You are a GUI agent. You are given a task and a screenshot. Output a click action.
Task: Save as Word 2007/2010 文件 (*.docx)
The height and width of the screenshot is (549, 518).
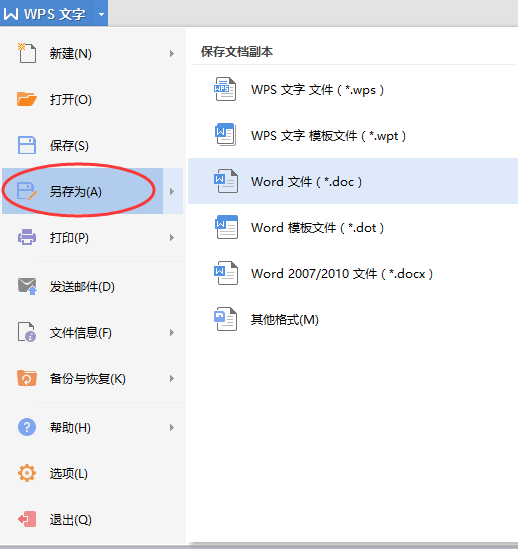(353, 273)
